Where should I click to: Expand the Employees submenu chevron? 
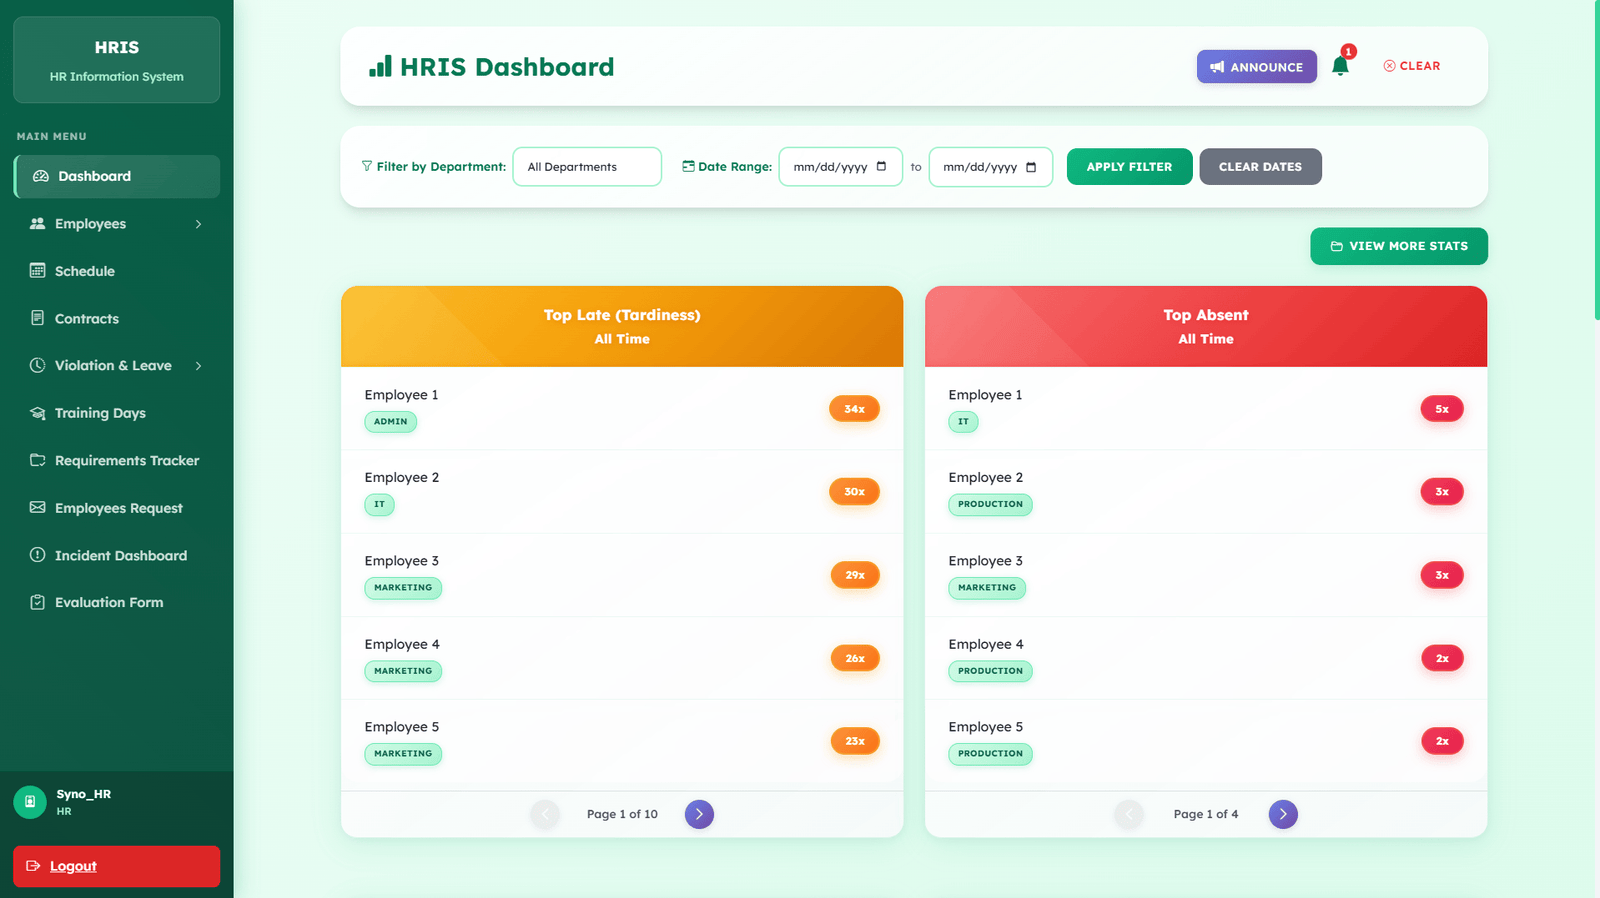tap(198, 224)
